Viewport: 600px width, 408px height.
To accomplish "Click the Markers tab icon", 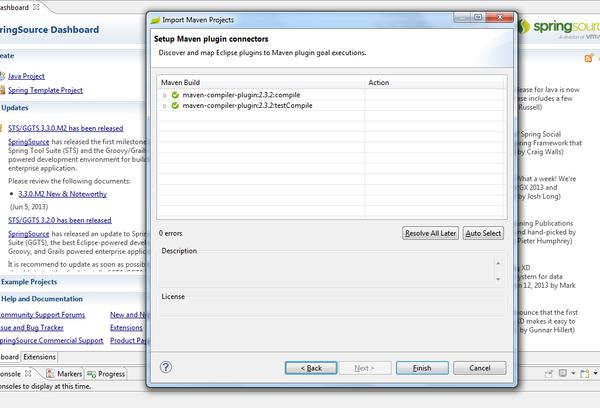I will tap(50, 374).
